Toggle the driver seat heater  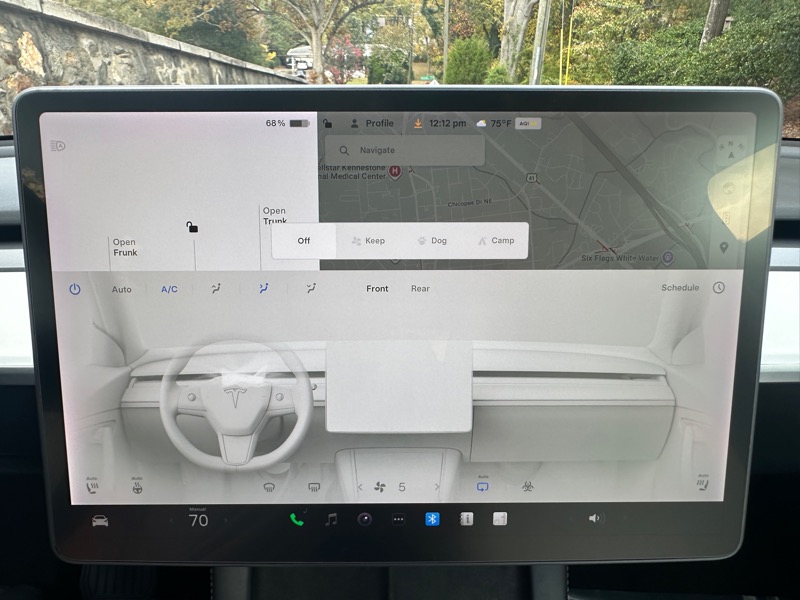pyautogui.click(x=92, y=488)
